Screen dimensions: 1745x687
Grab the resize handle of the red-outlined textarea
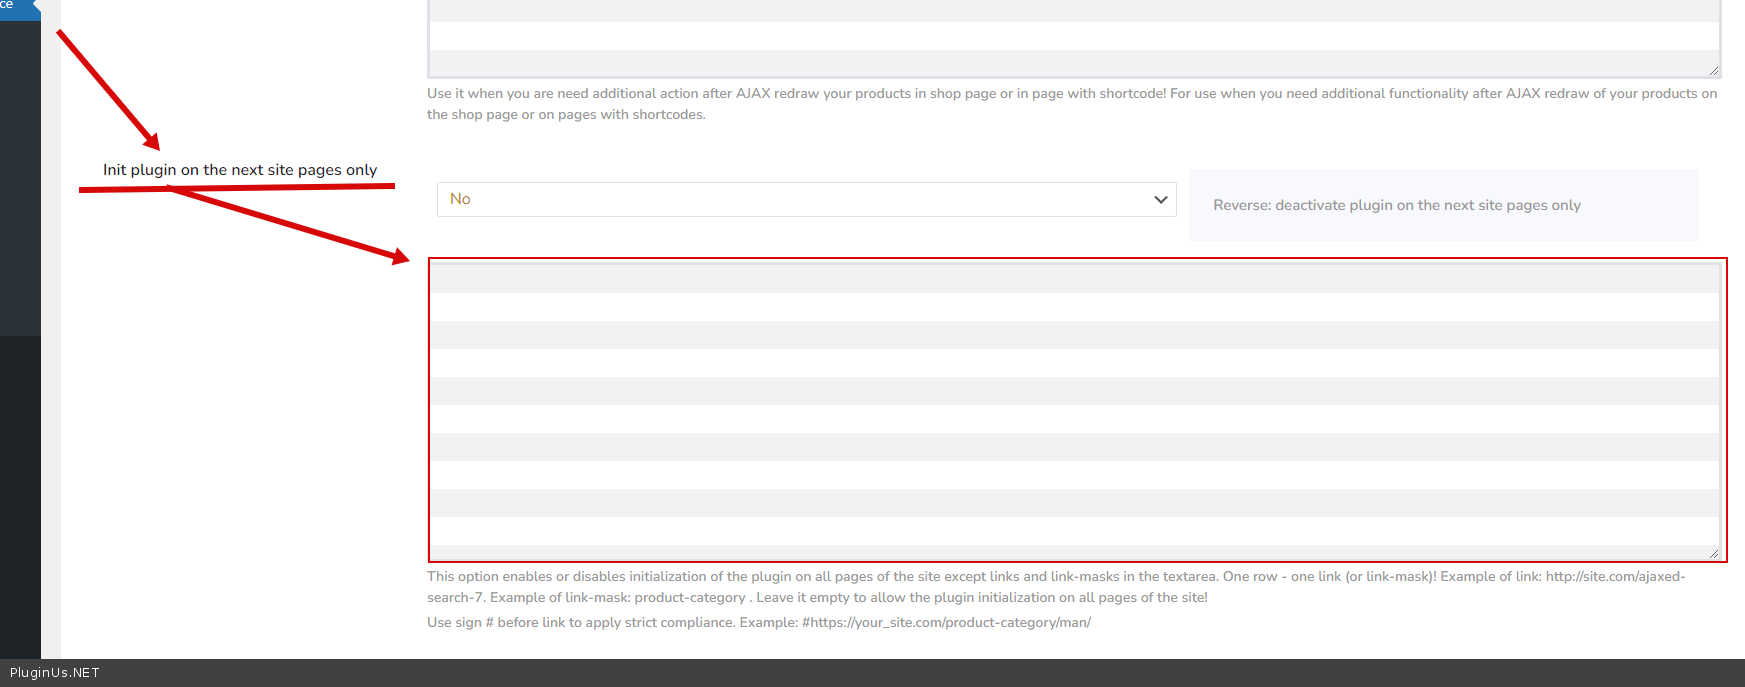point(1713,553)
